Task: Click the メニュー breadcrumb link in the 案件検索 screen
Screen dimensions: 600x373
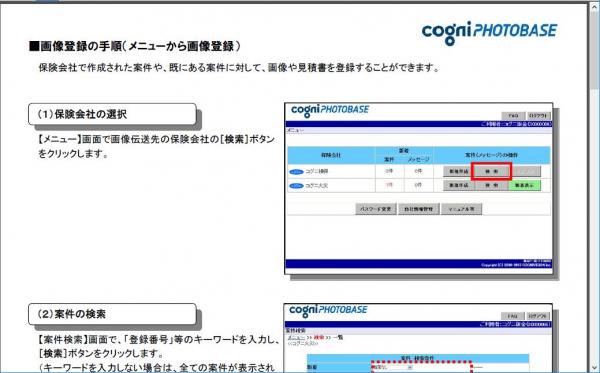Action: [296, 338]
